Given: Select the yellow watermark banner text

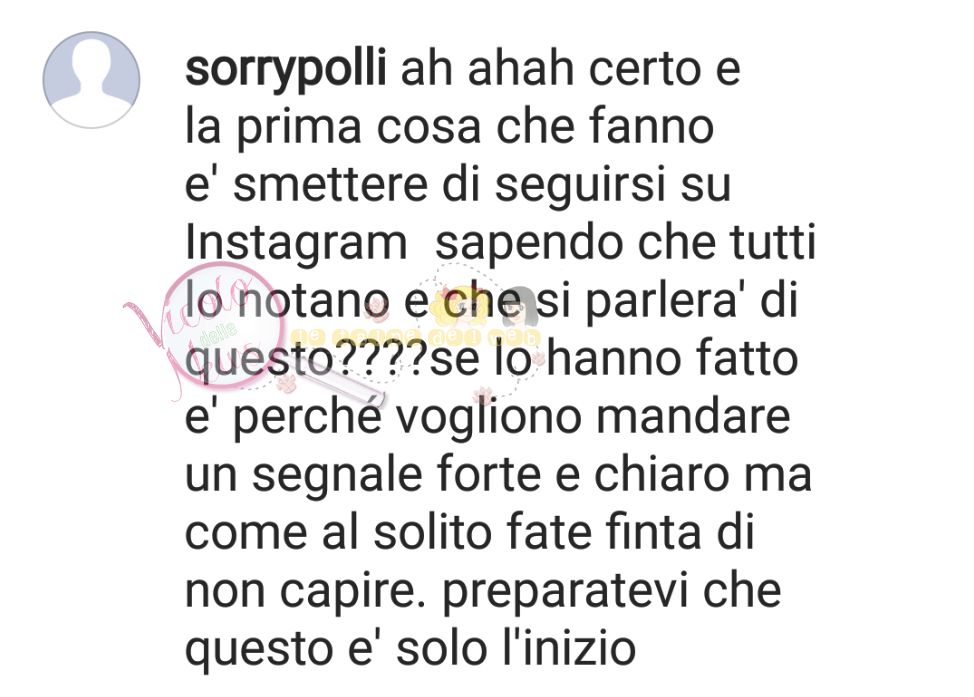Looking at the screenshot, I should pos(416,337).
